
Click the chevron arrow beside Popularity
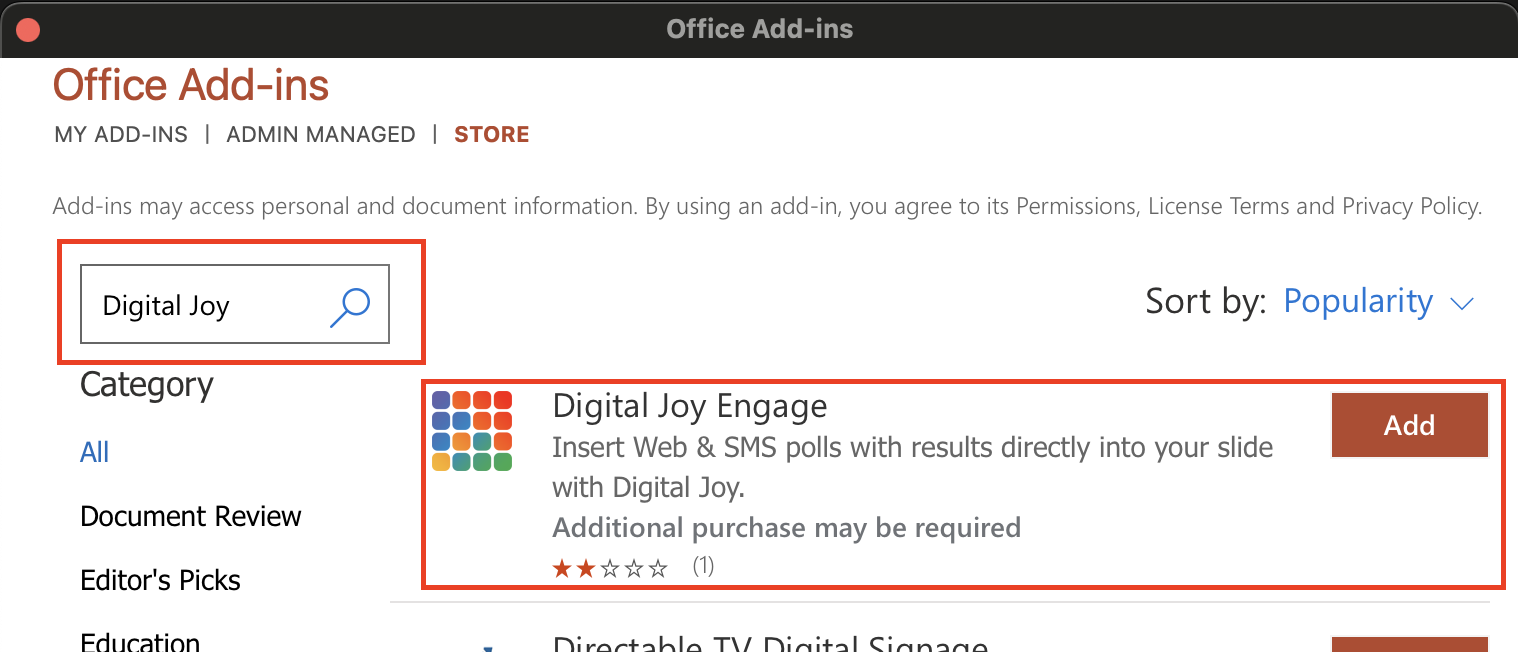[x=1462, y=304]
